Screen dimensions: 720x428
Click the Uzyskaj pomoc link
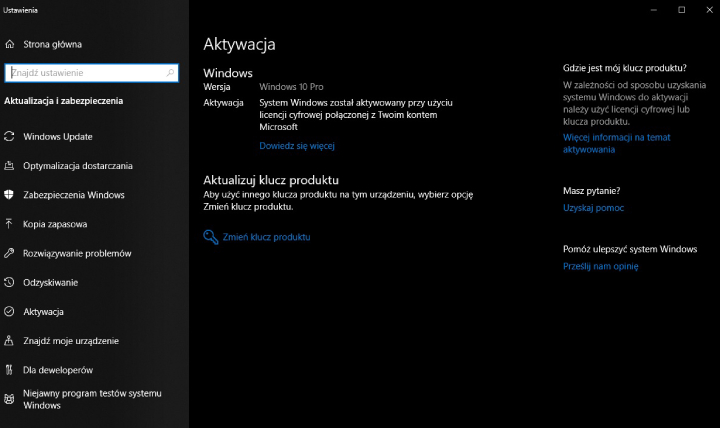click(x=593, y=208)
